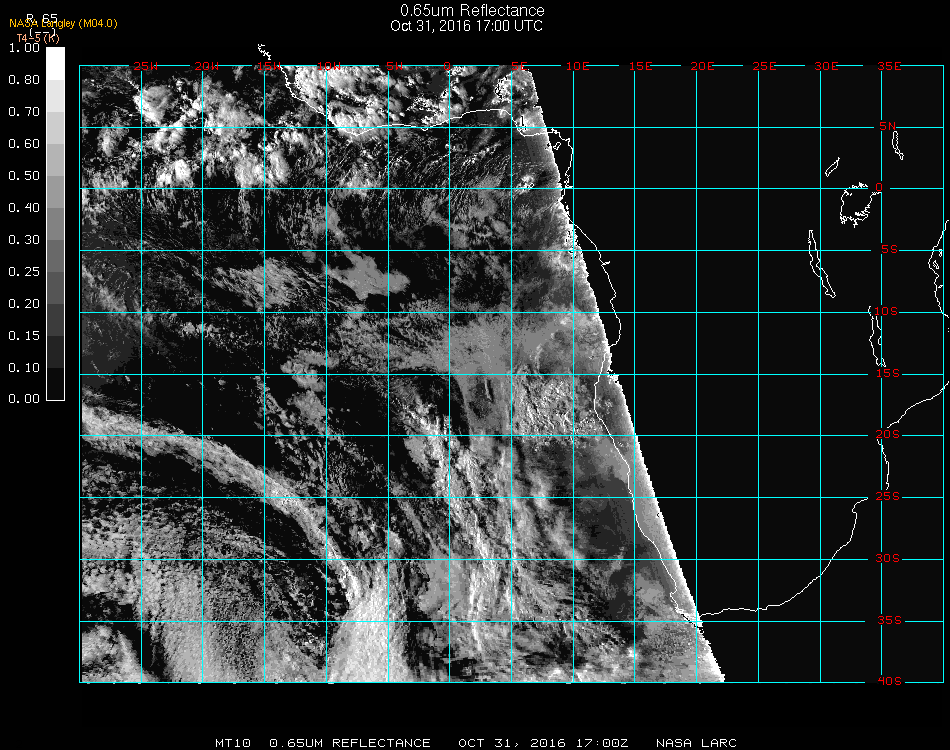Click the 35E longitude label
Screen dimensions: 950x750
[889, 66]
